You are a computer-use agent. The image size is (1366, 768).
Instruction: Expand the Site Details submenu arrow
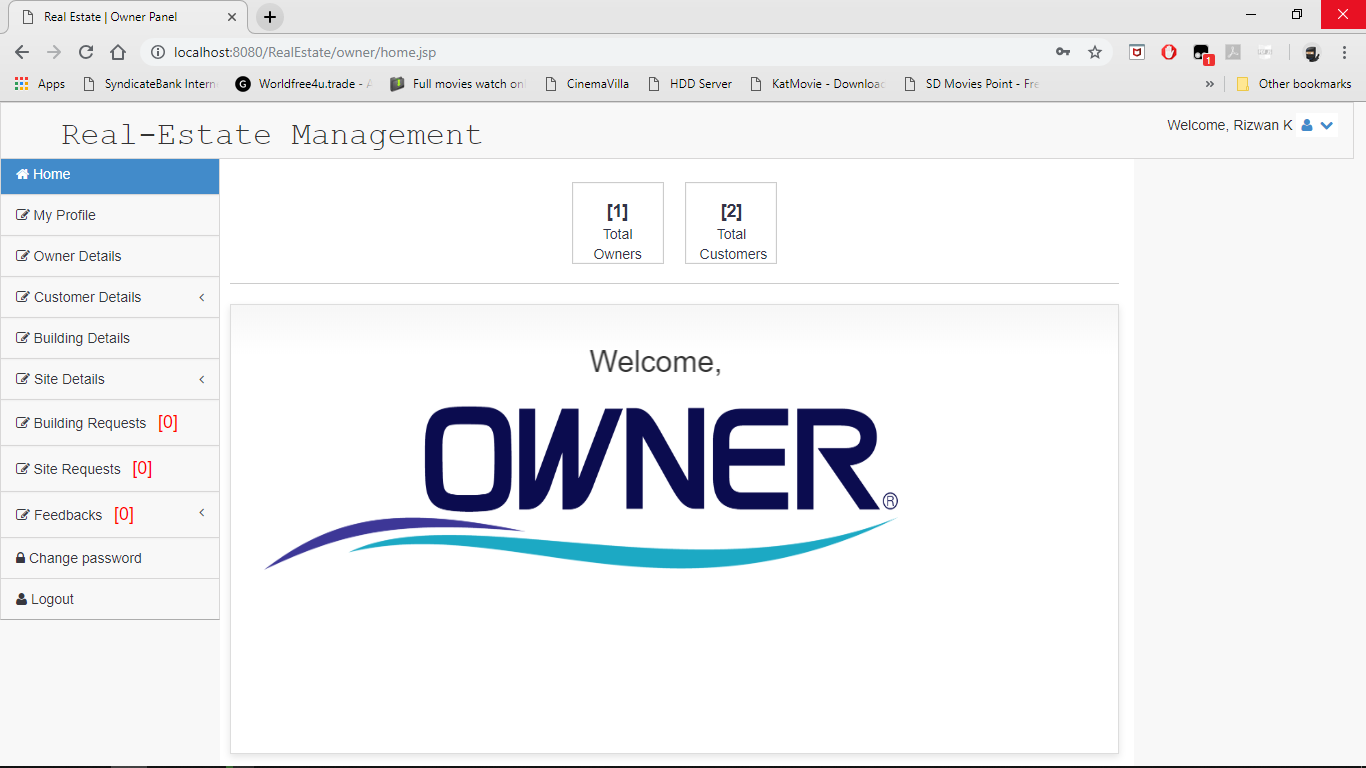(202, 379)
